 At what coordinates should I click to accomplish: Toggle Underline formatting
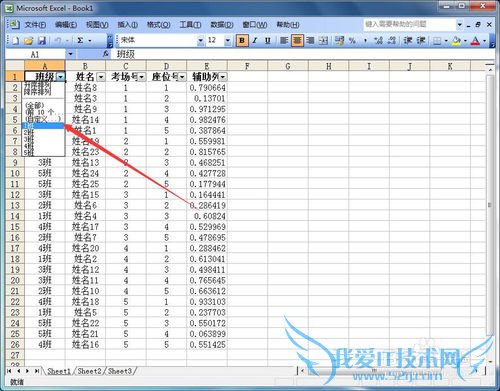267,41
